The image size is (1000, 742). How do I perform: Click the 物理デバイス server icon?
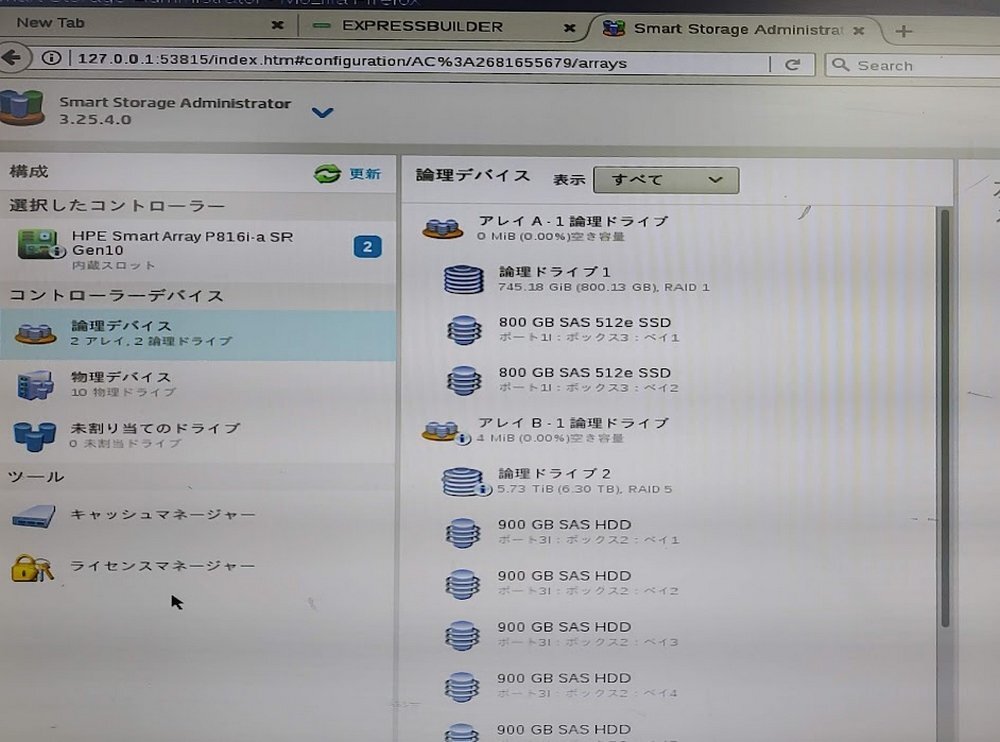point(36,385)
